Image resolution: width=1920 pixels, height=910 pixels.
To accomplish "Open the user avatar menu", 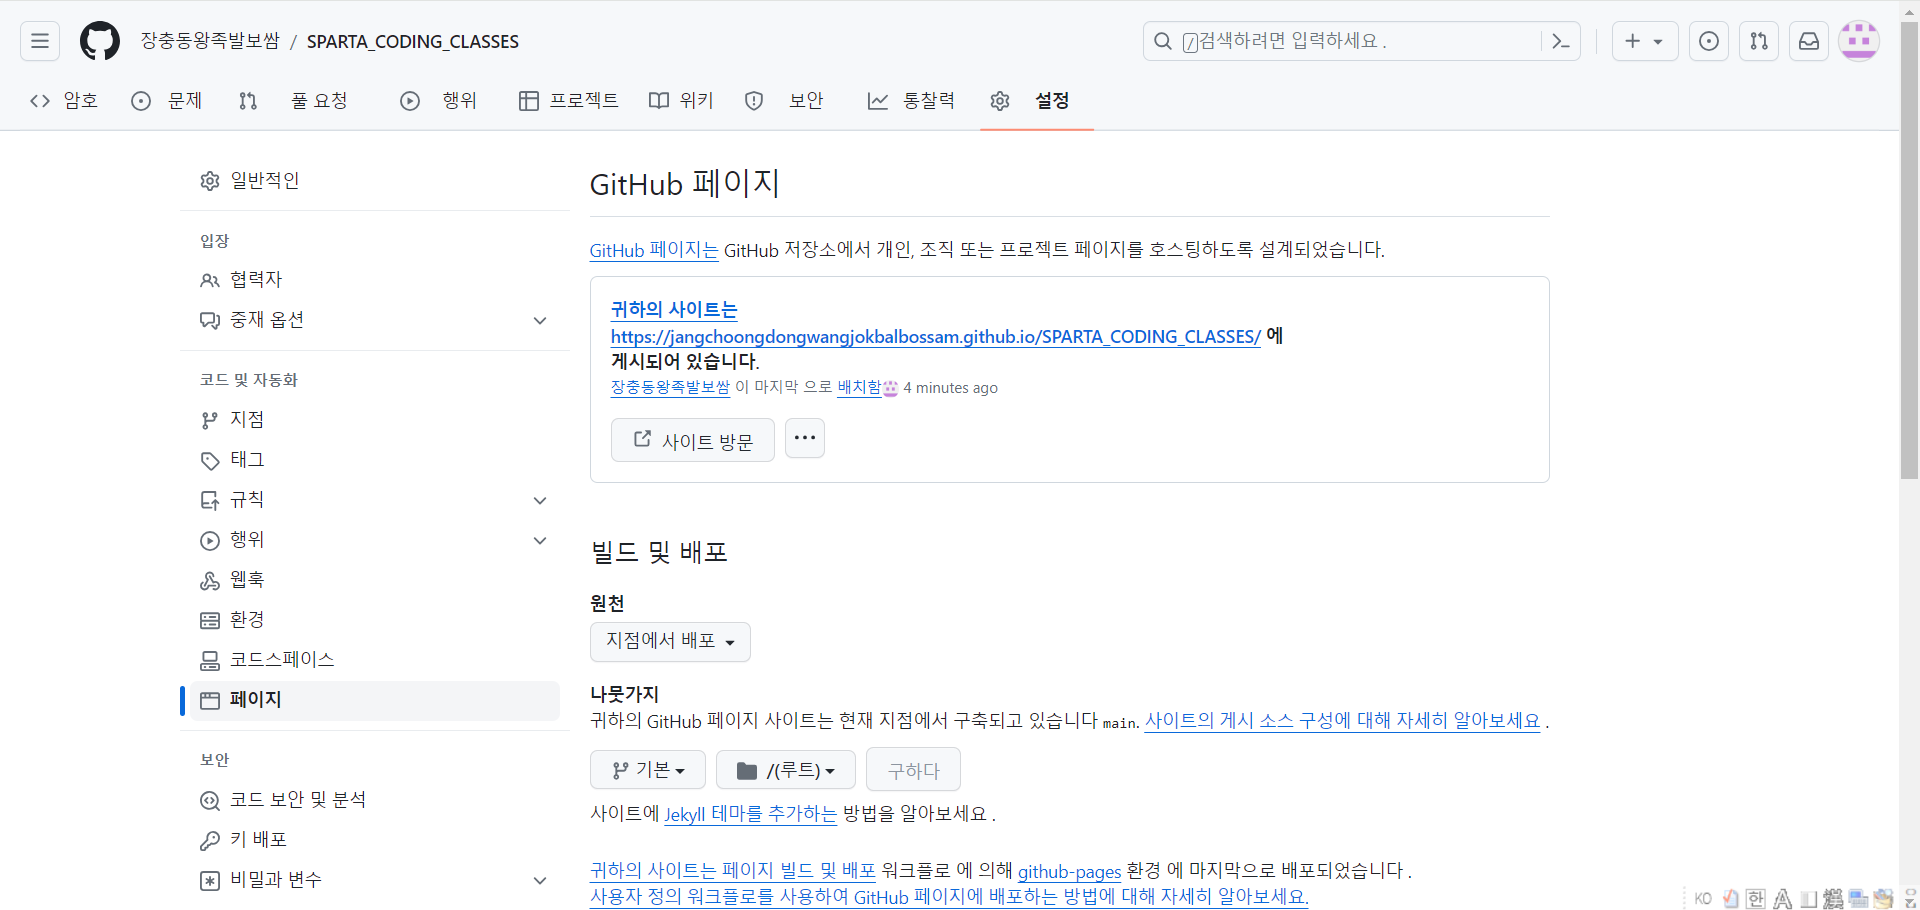I will [x=1859, y=41].
